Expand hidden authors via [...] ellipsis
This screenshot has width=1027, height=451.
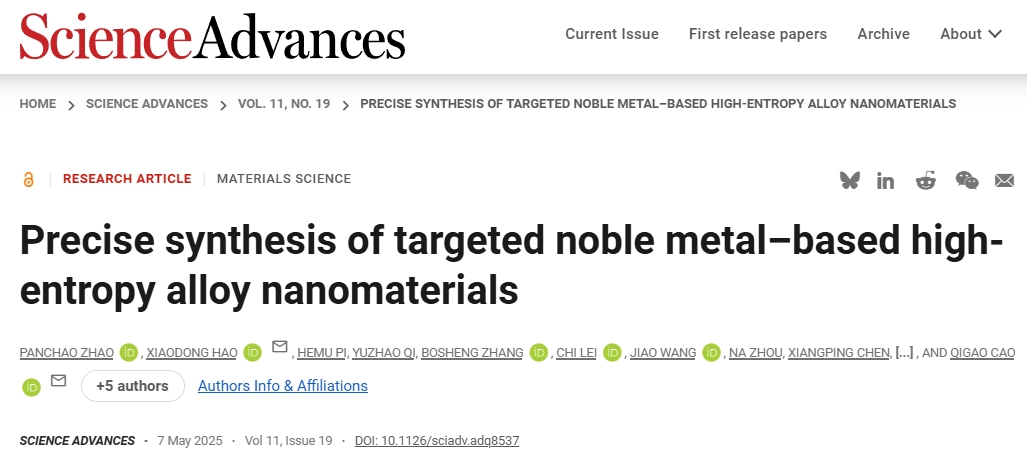[904, 353]
